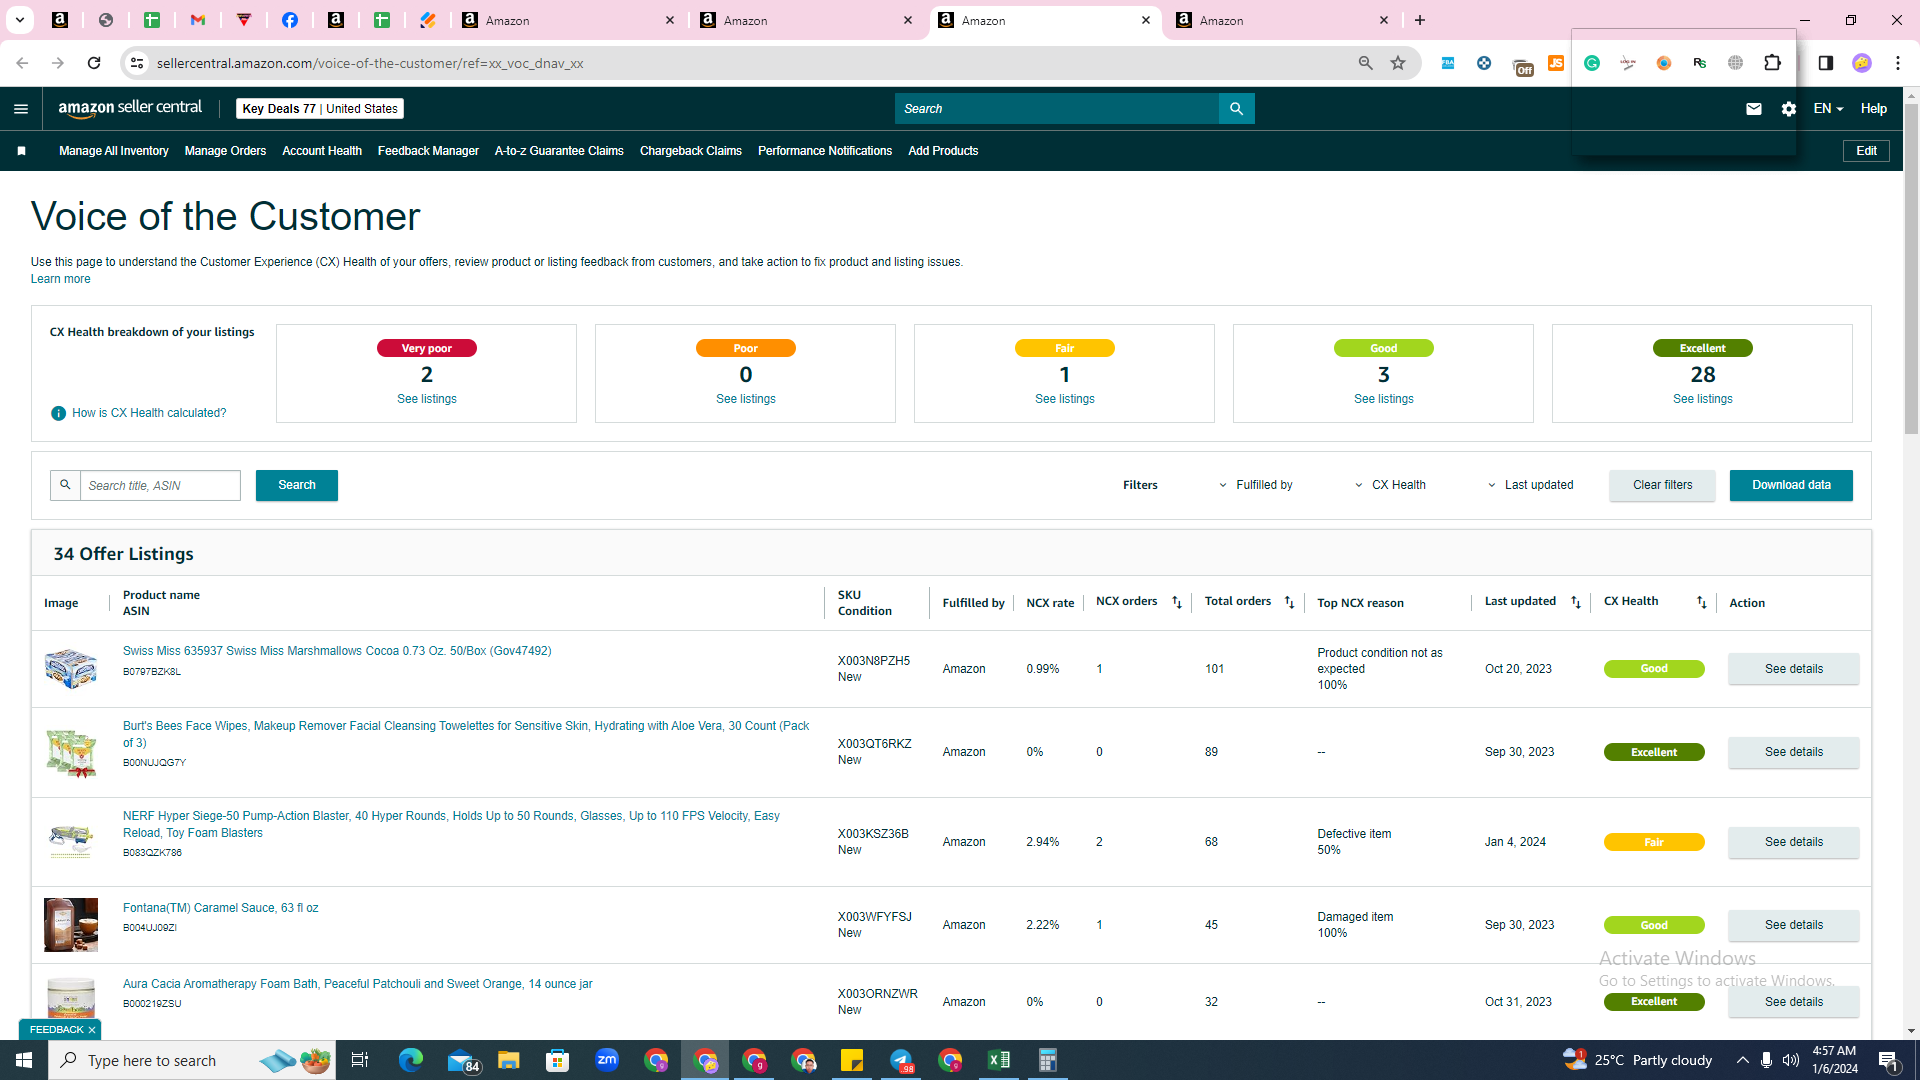This screenshot has height=1080, width=1920.
Task: Open Excel from the taskbar
Action: point(998,1060)
